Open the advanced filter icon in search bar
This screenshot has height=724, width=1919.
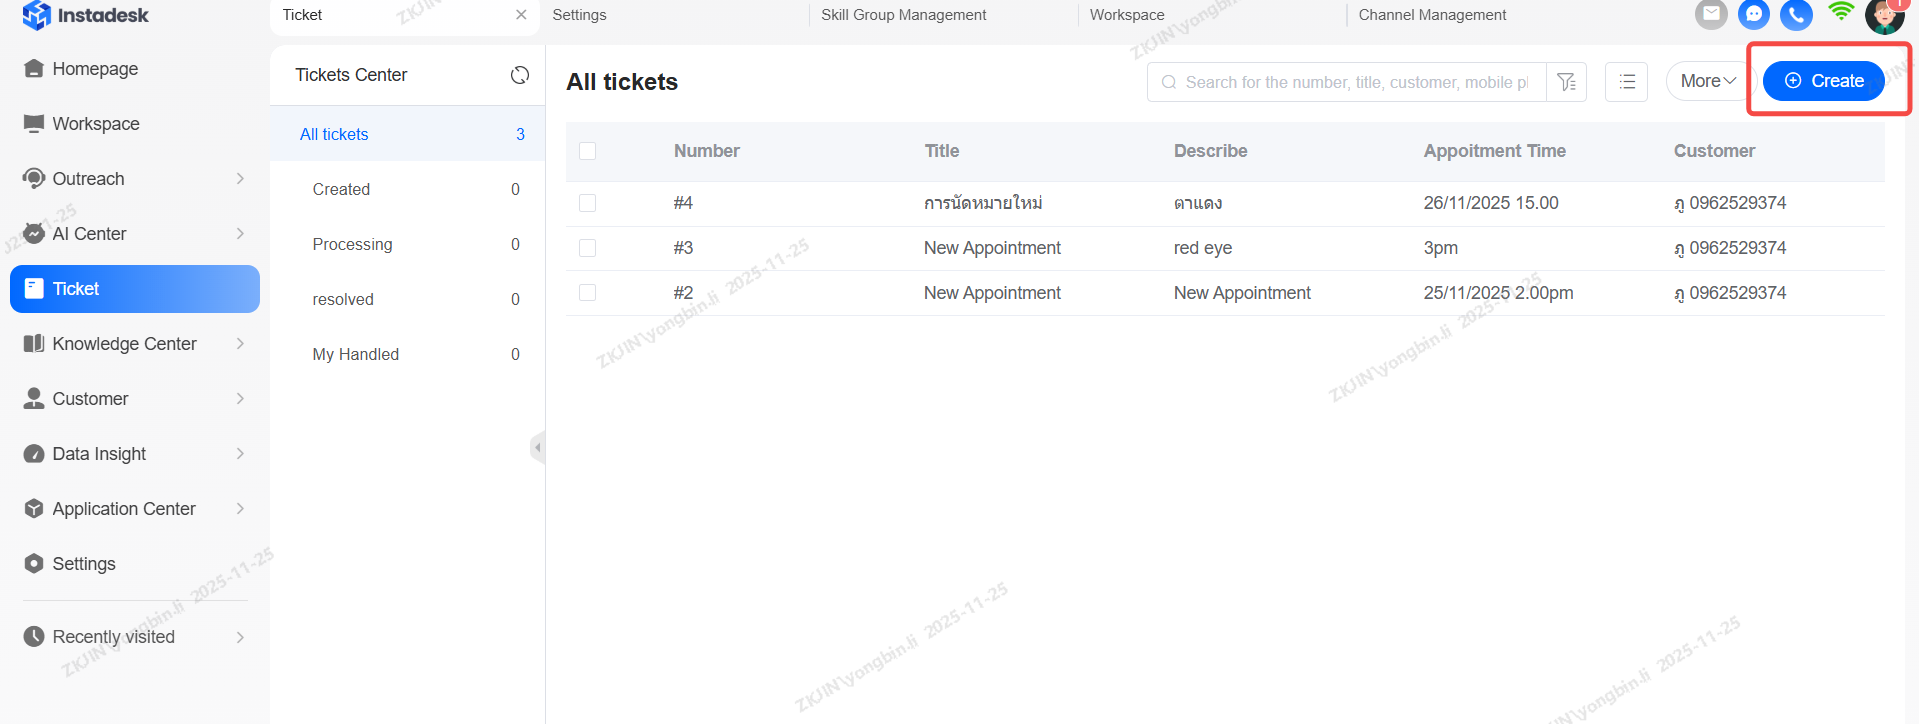click(x=1566, y=82)
